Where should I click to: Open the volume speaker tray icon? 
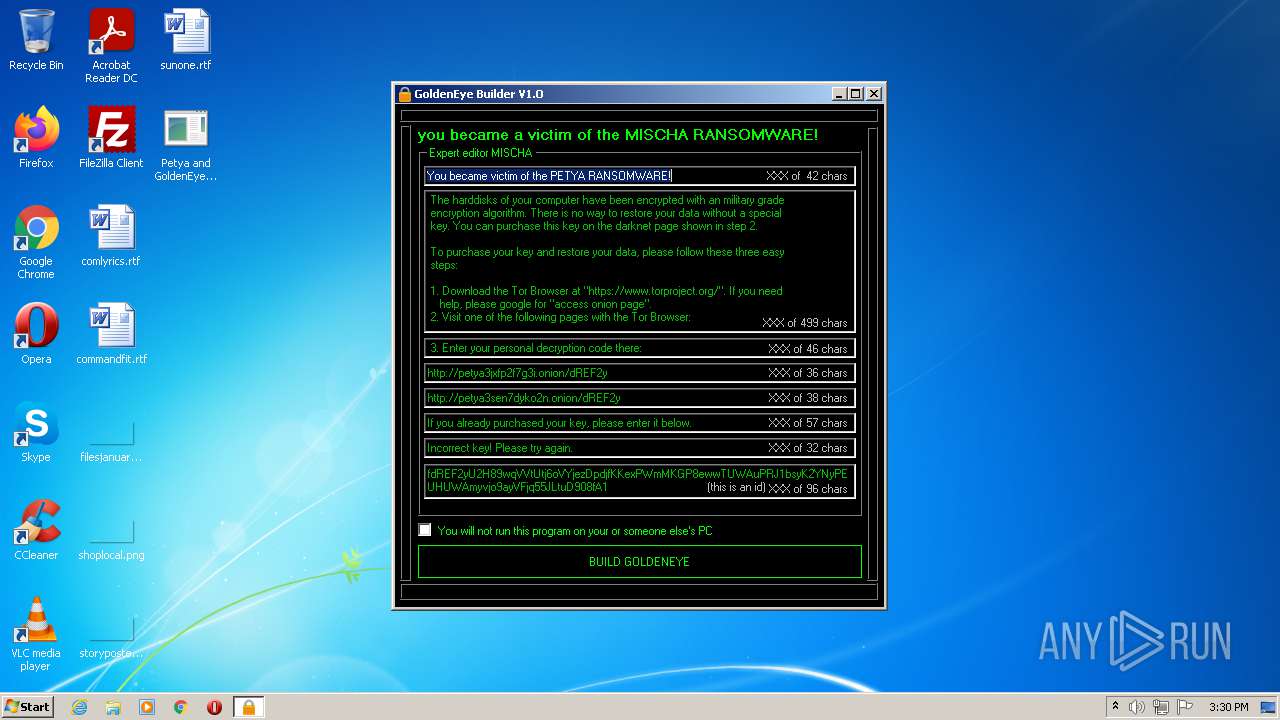[1137, 707]
